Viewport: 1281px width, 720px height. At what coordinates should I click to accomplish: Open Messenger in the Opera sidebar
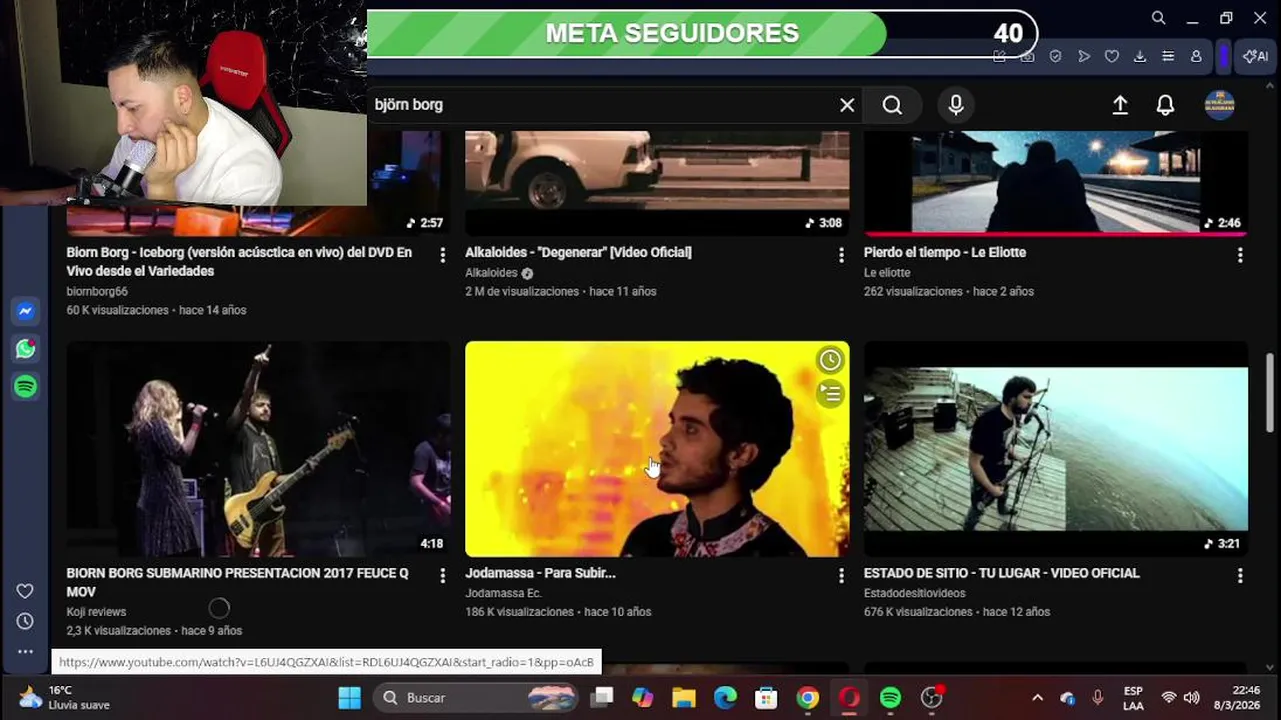26,311
